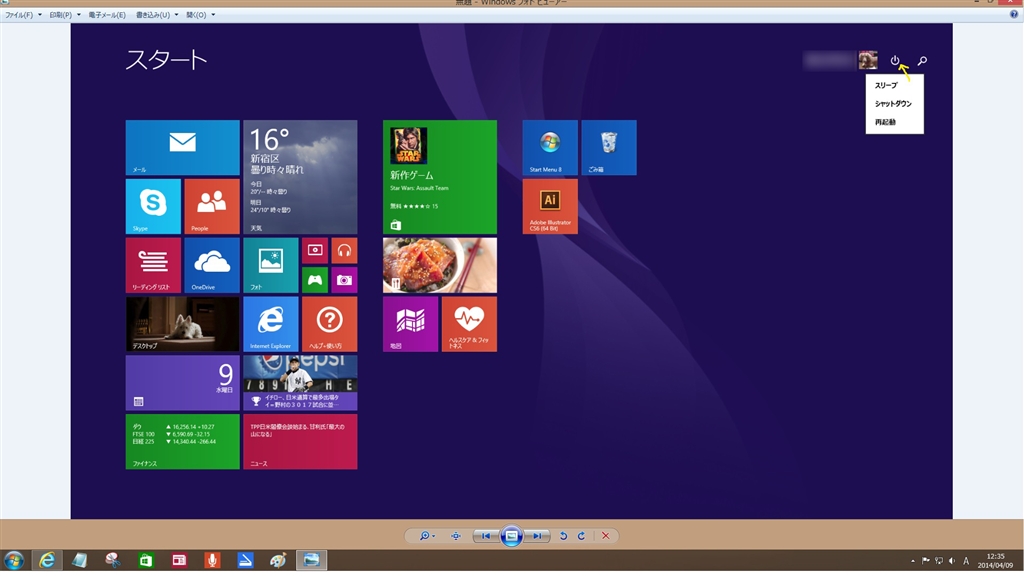Open the ヘルスケア & フィットネス tile
This screenshot has width=1024, height=576.
coord(469,324)
